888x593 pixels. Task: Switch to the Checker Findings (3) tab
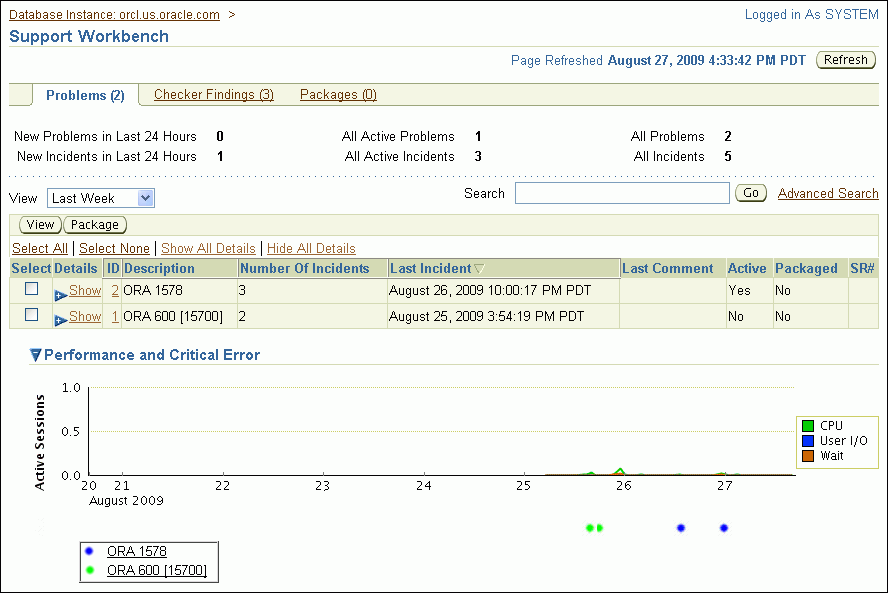coord(213,95)
